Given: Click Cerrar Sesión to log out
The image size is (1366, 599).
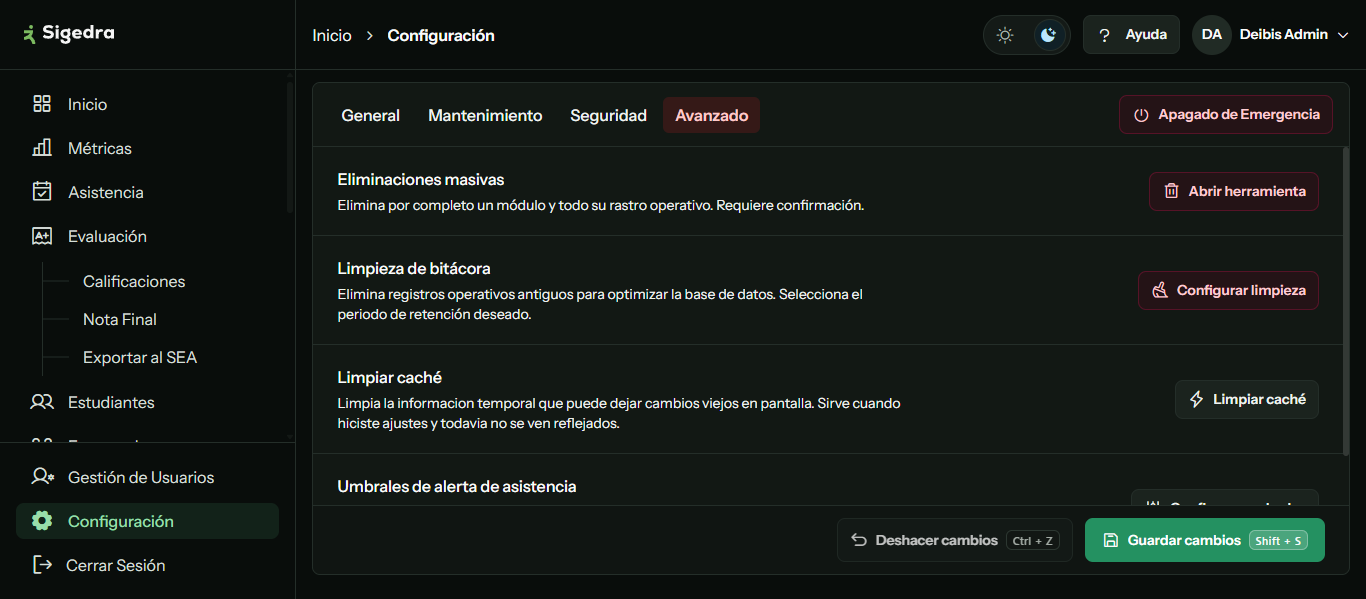Looking at the screenshot, I should tap(147, 565).
